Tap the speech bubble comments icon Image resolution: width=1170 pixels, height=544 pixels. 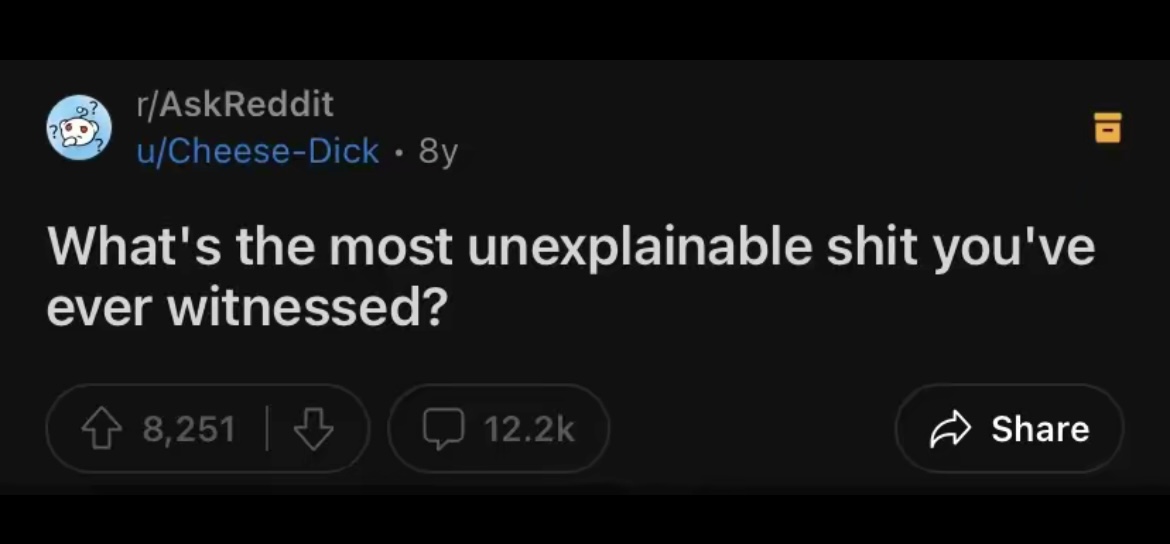pyautogui.click(x=445, y=430)
